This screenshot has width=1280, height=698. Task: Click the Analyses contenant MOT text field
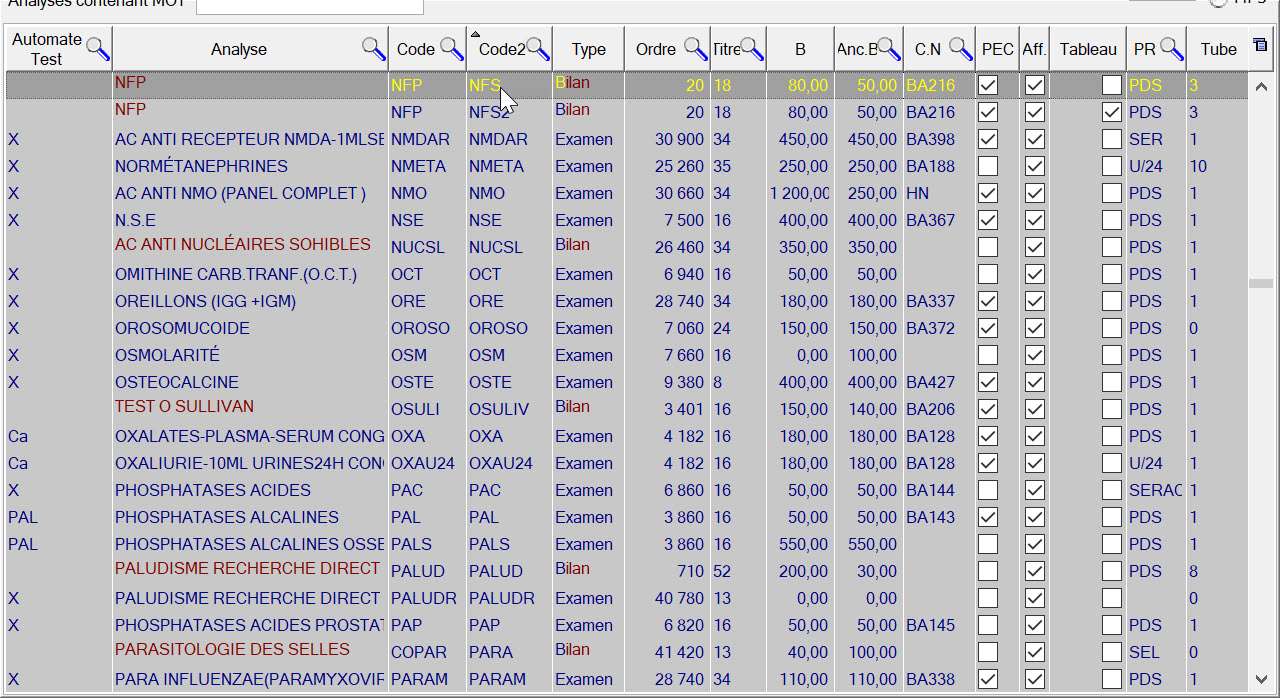pyautogui.click(x=309, y=6)
